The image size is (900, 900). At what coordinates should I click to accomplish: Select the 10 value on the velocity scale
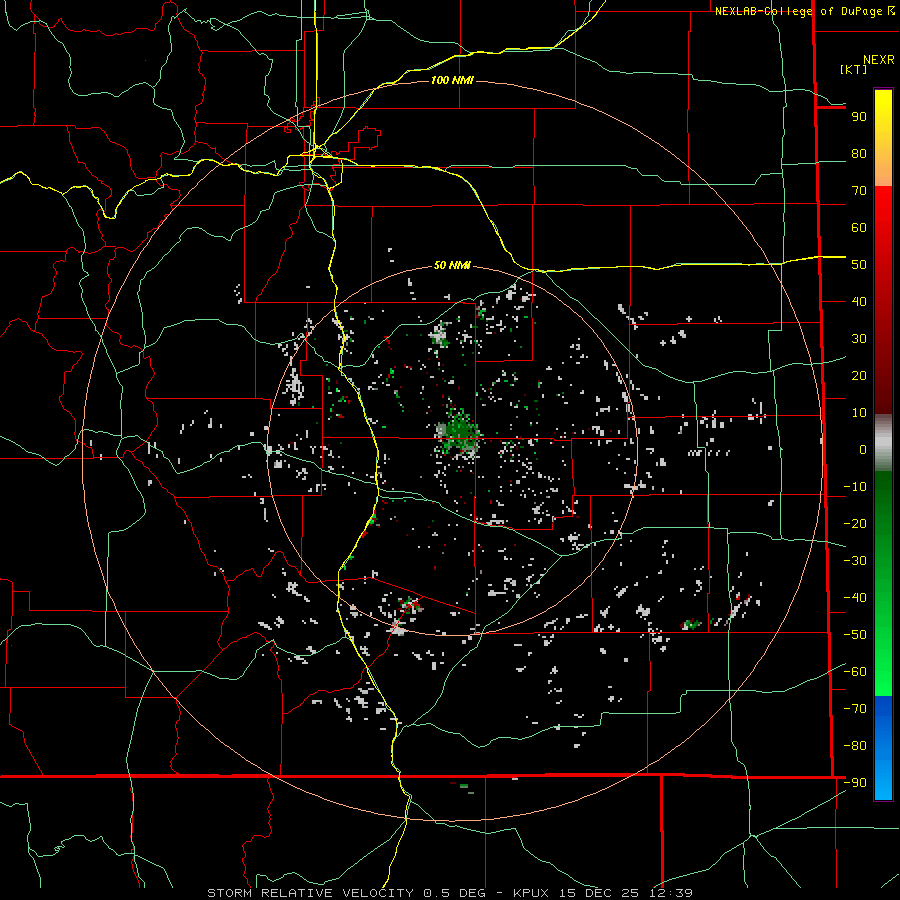click(859, 413)
